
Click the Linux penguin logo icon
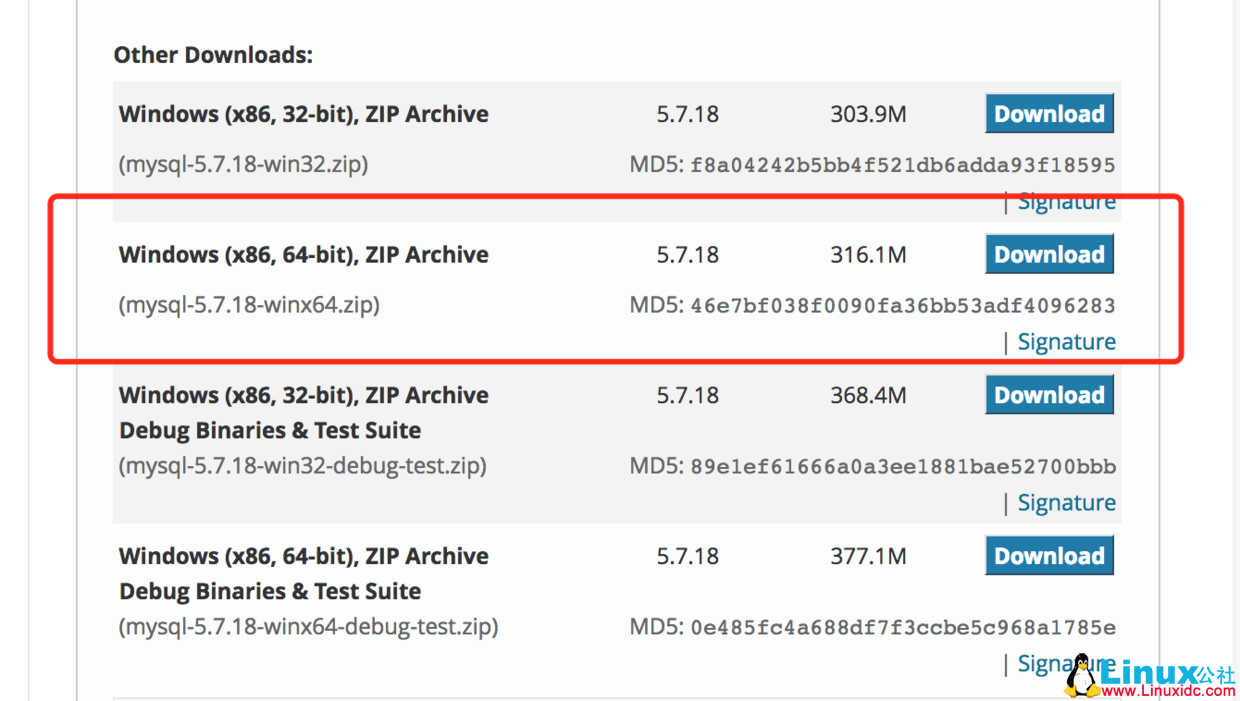[x=1082, y=676]
